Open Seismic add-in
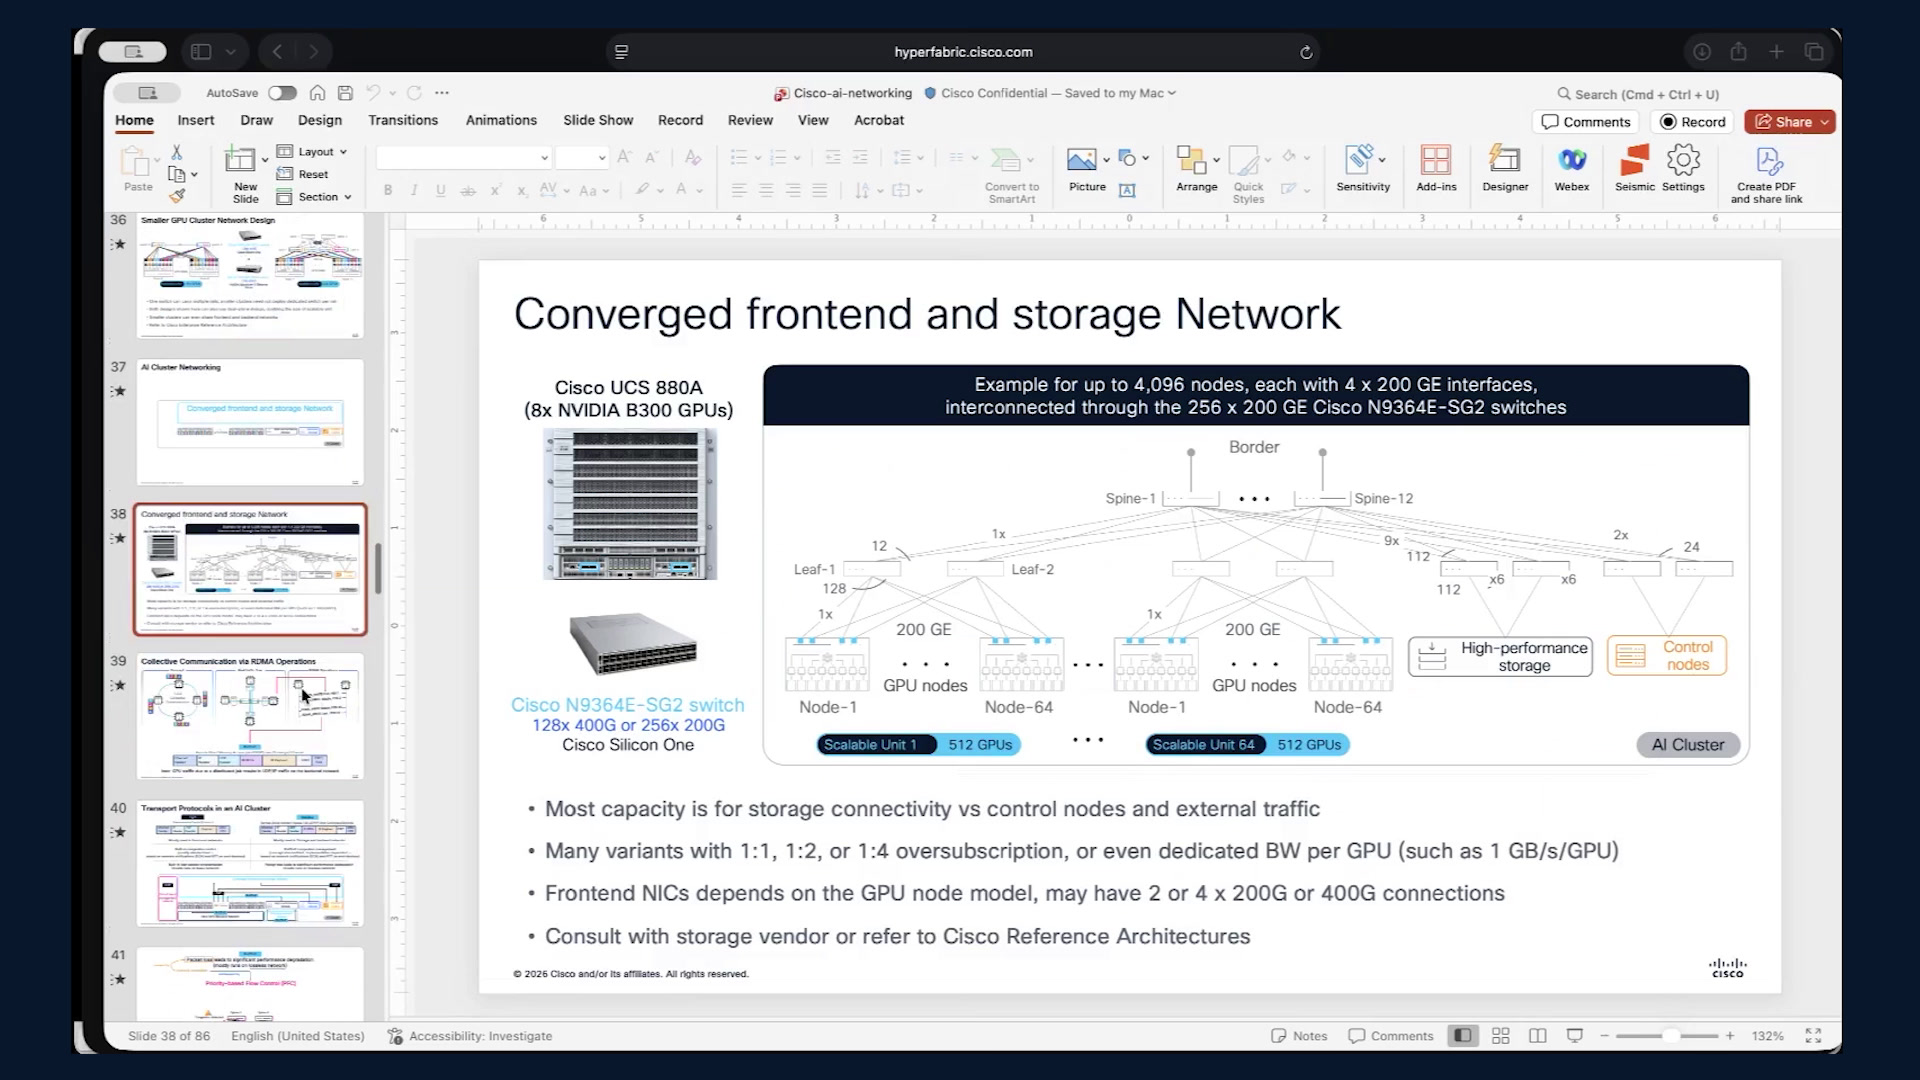The width and height of the screenshot is (1920, 1080). pyautogui.click(x=1635, y=168)
